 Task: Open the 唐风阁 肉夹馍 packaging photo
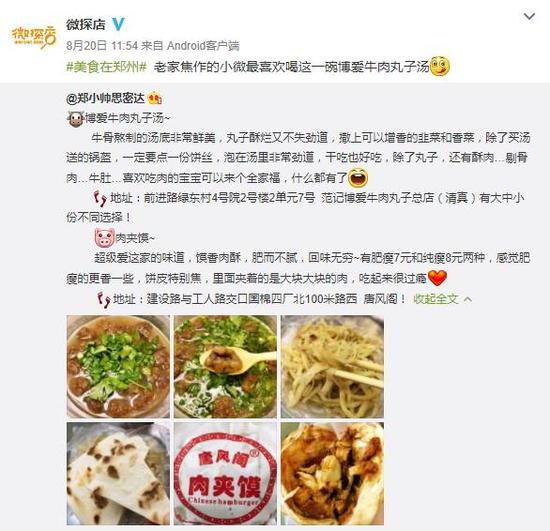click(x=225, y=473)
